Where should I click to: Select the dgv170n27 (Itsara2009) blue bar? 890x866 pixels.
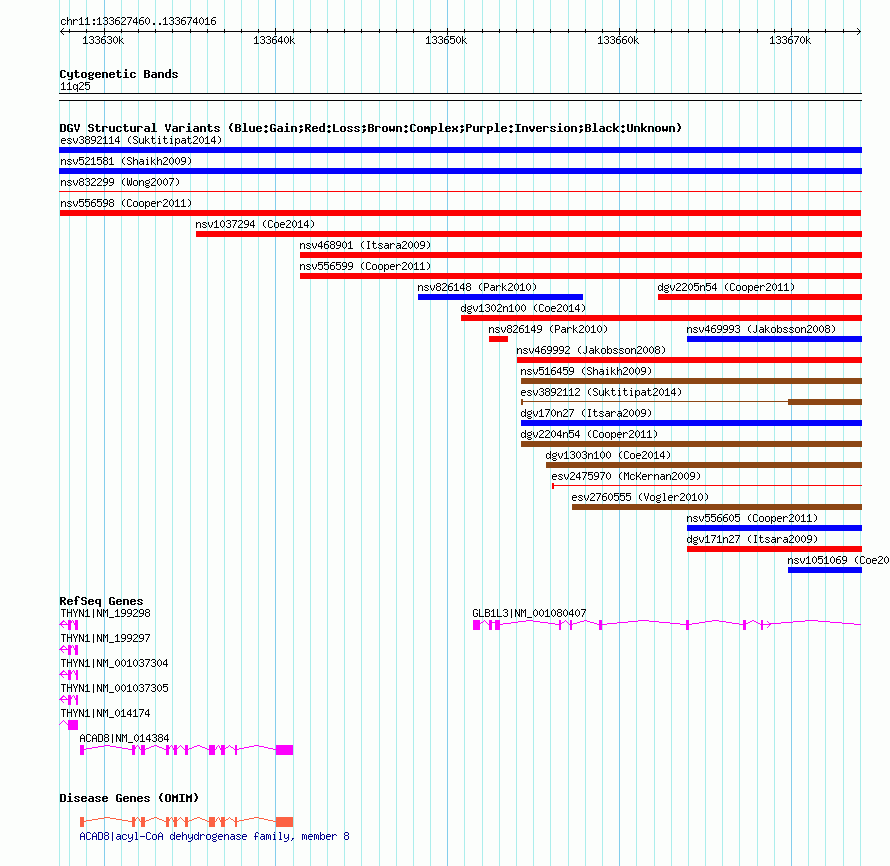coord(691,423)
